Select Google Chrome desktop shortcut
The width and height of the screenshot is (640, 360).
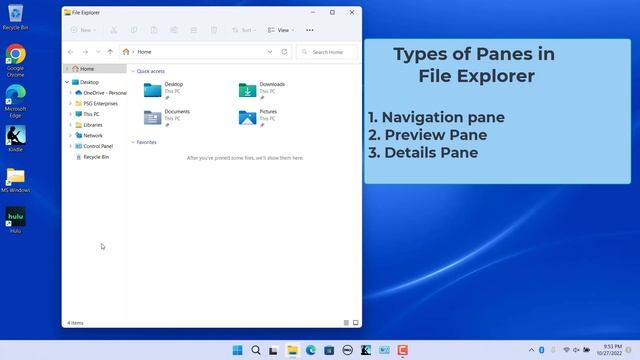tap(15, 60)
